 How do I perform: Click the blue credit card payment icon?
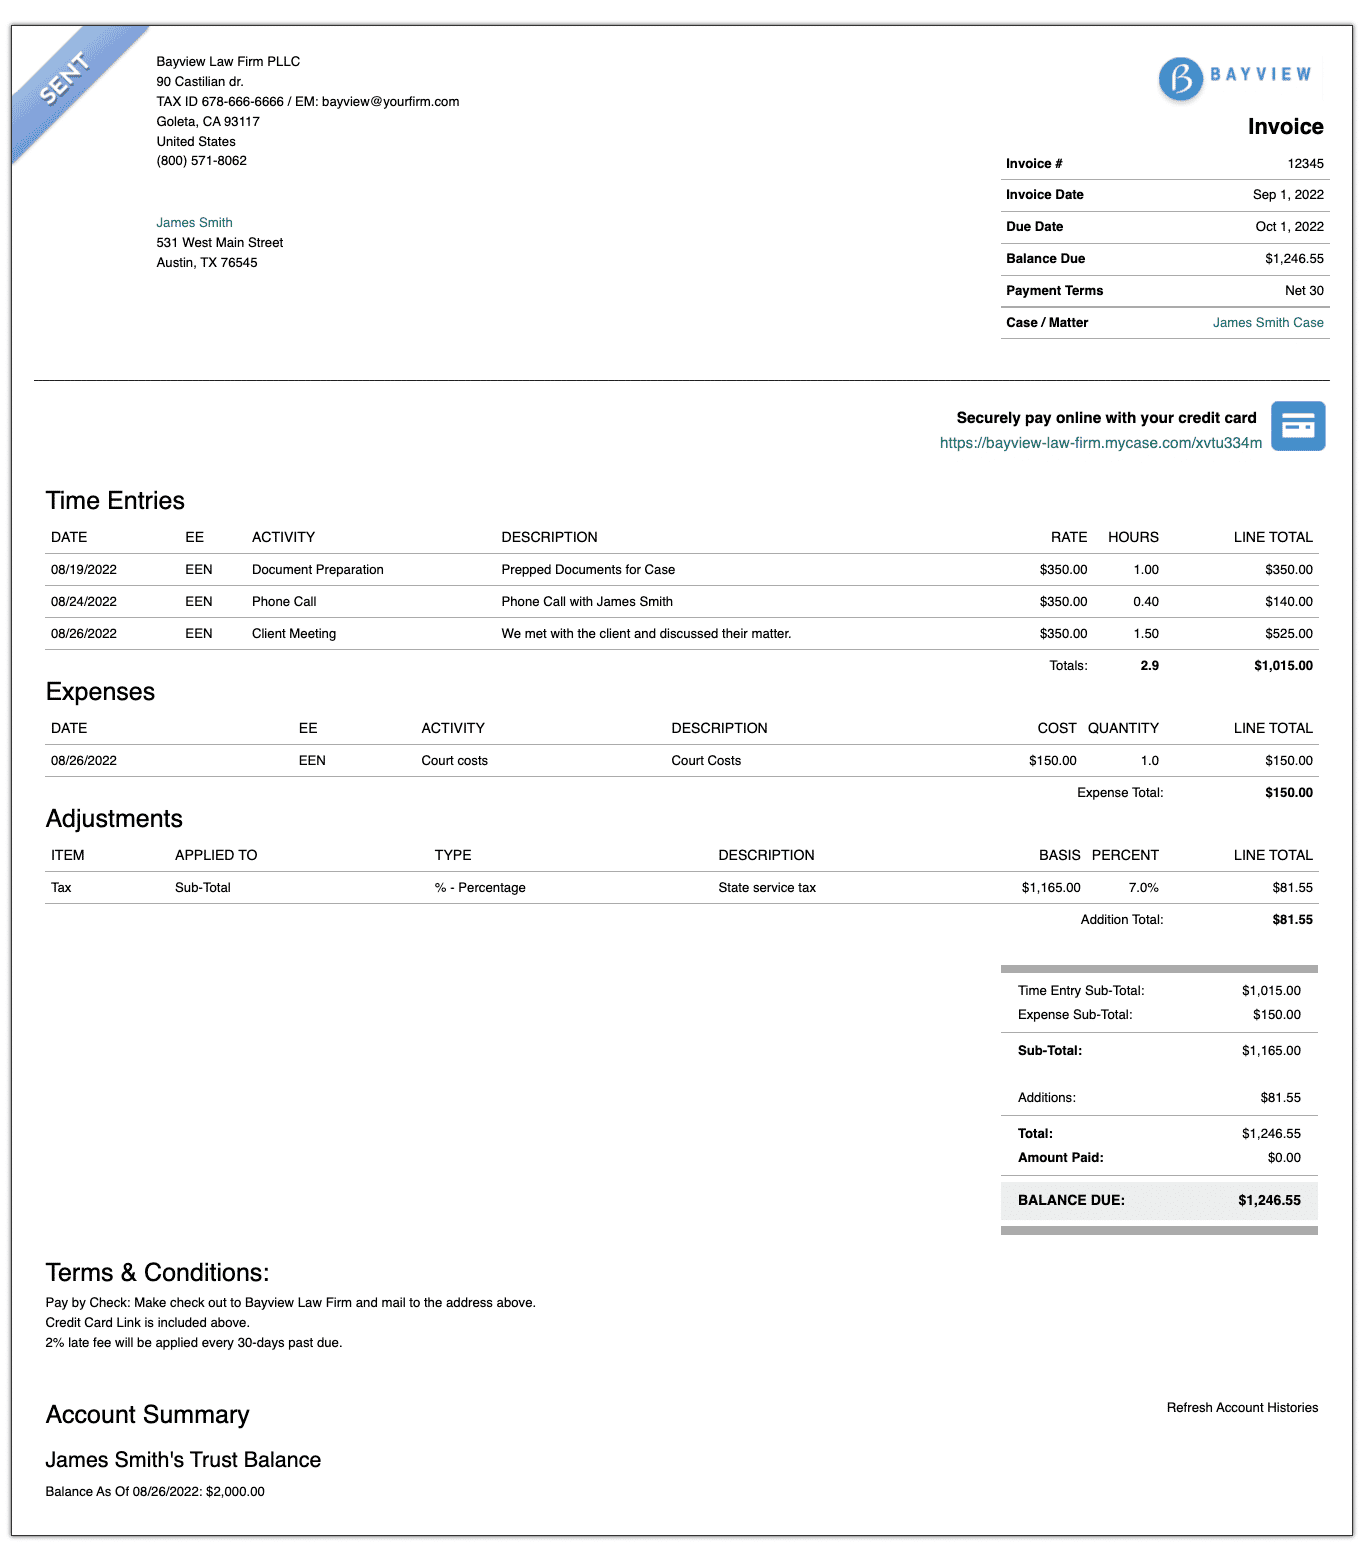[1297, 426]
